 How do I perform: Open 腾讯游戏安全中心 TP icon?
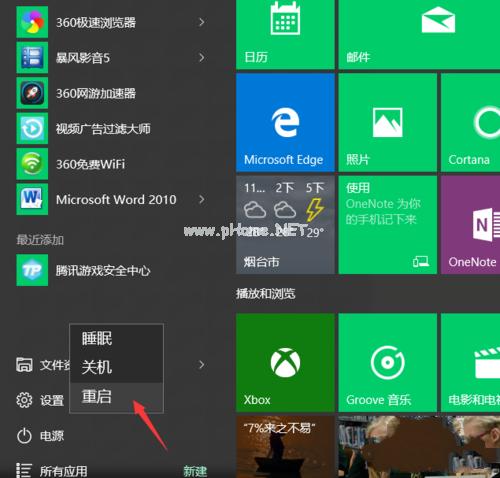(32, 270)
